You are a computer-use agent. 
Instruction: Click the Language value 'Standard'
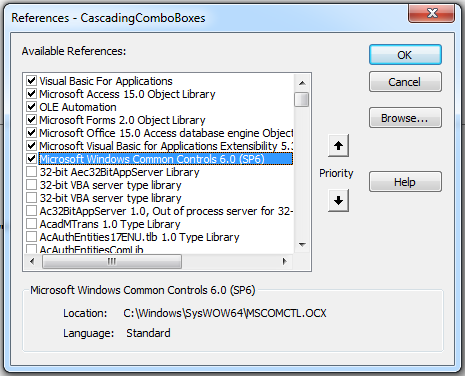[148, 333]
